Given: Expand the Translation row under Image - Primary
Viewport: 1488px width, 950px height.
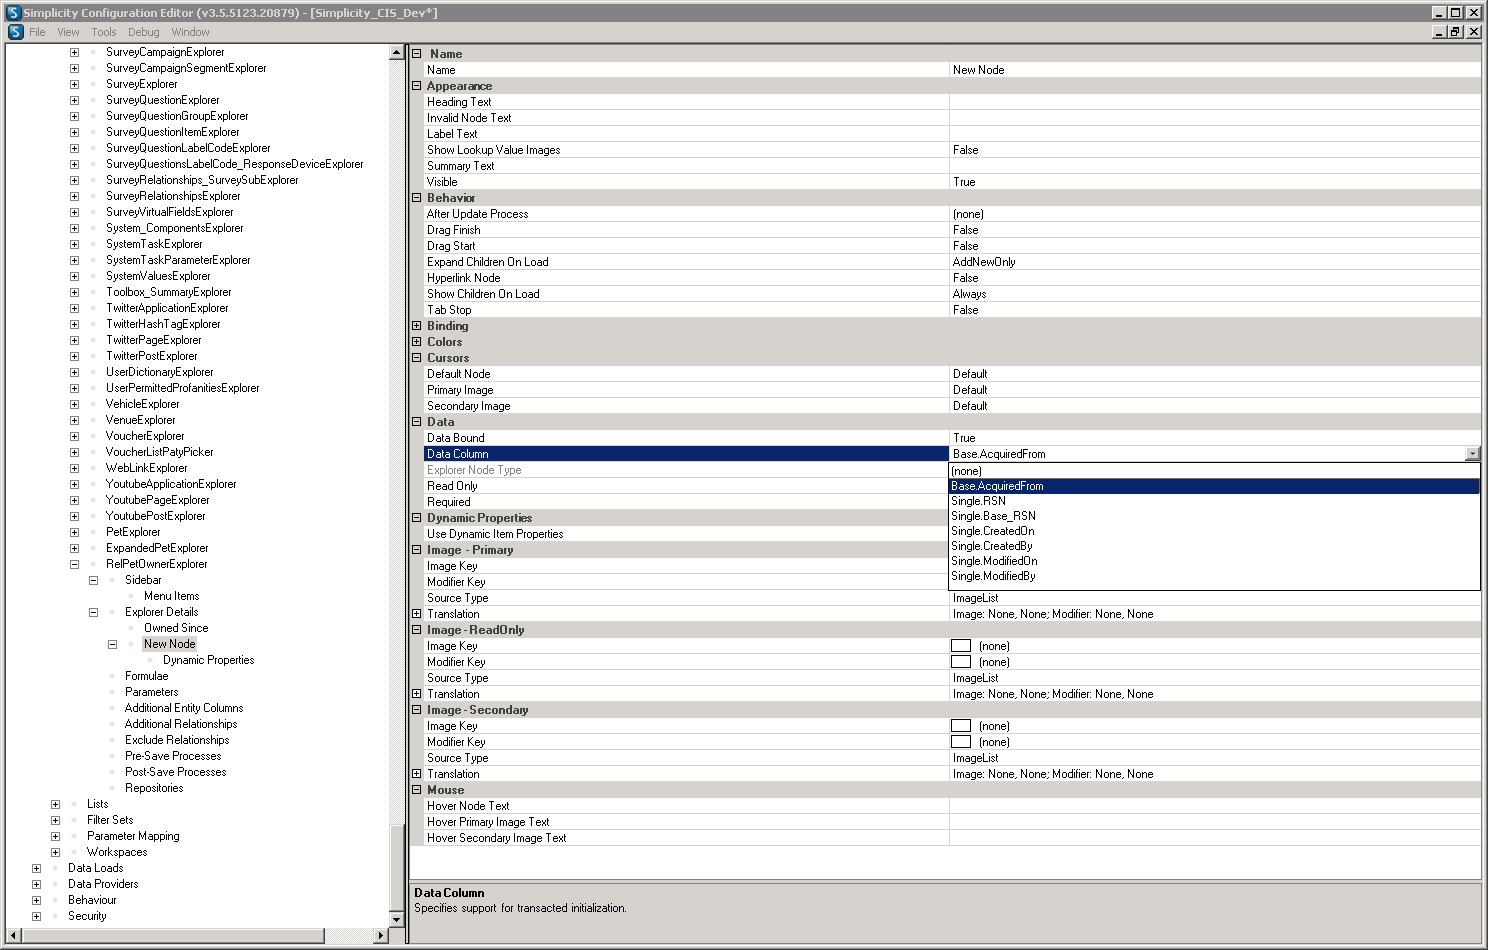Looking at the screenshot, I should tap(417, 614).
